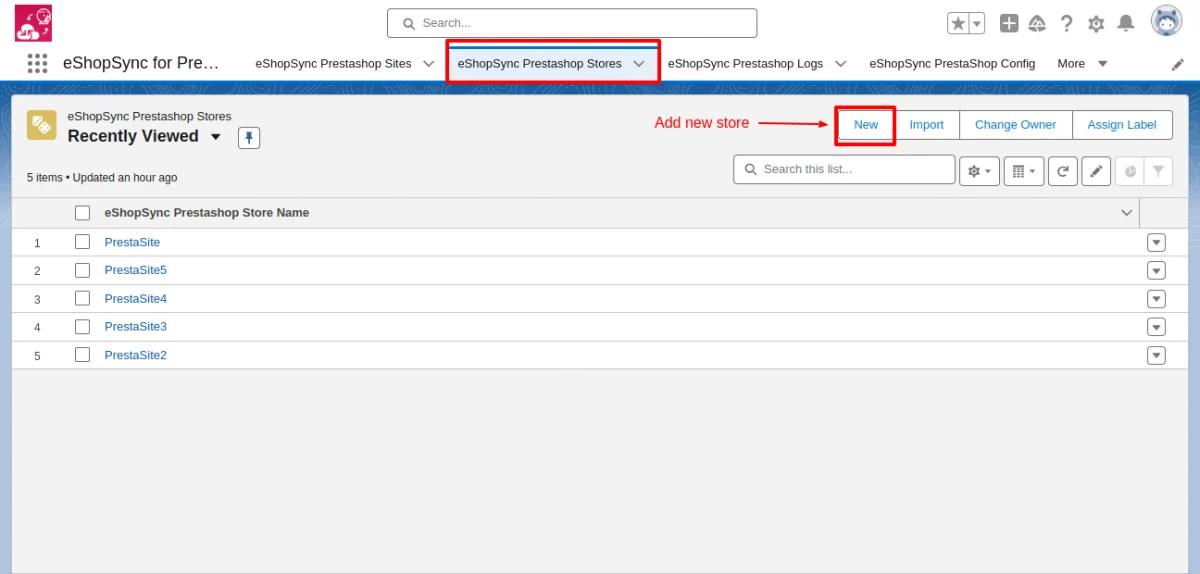Focus the Search this list field

[x=844, y=169]
